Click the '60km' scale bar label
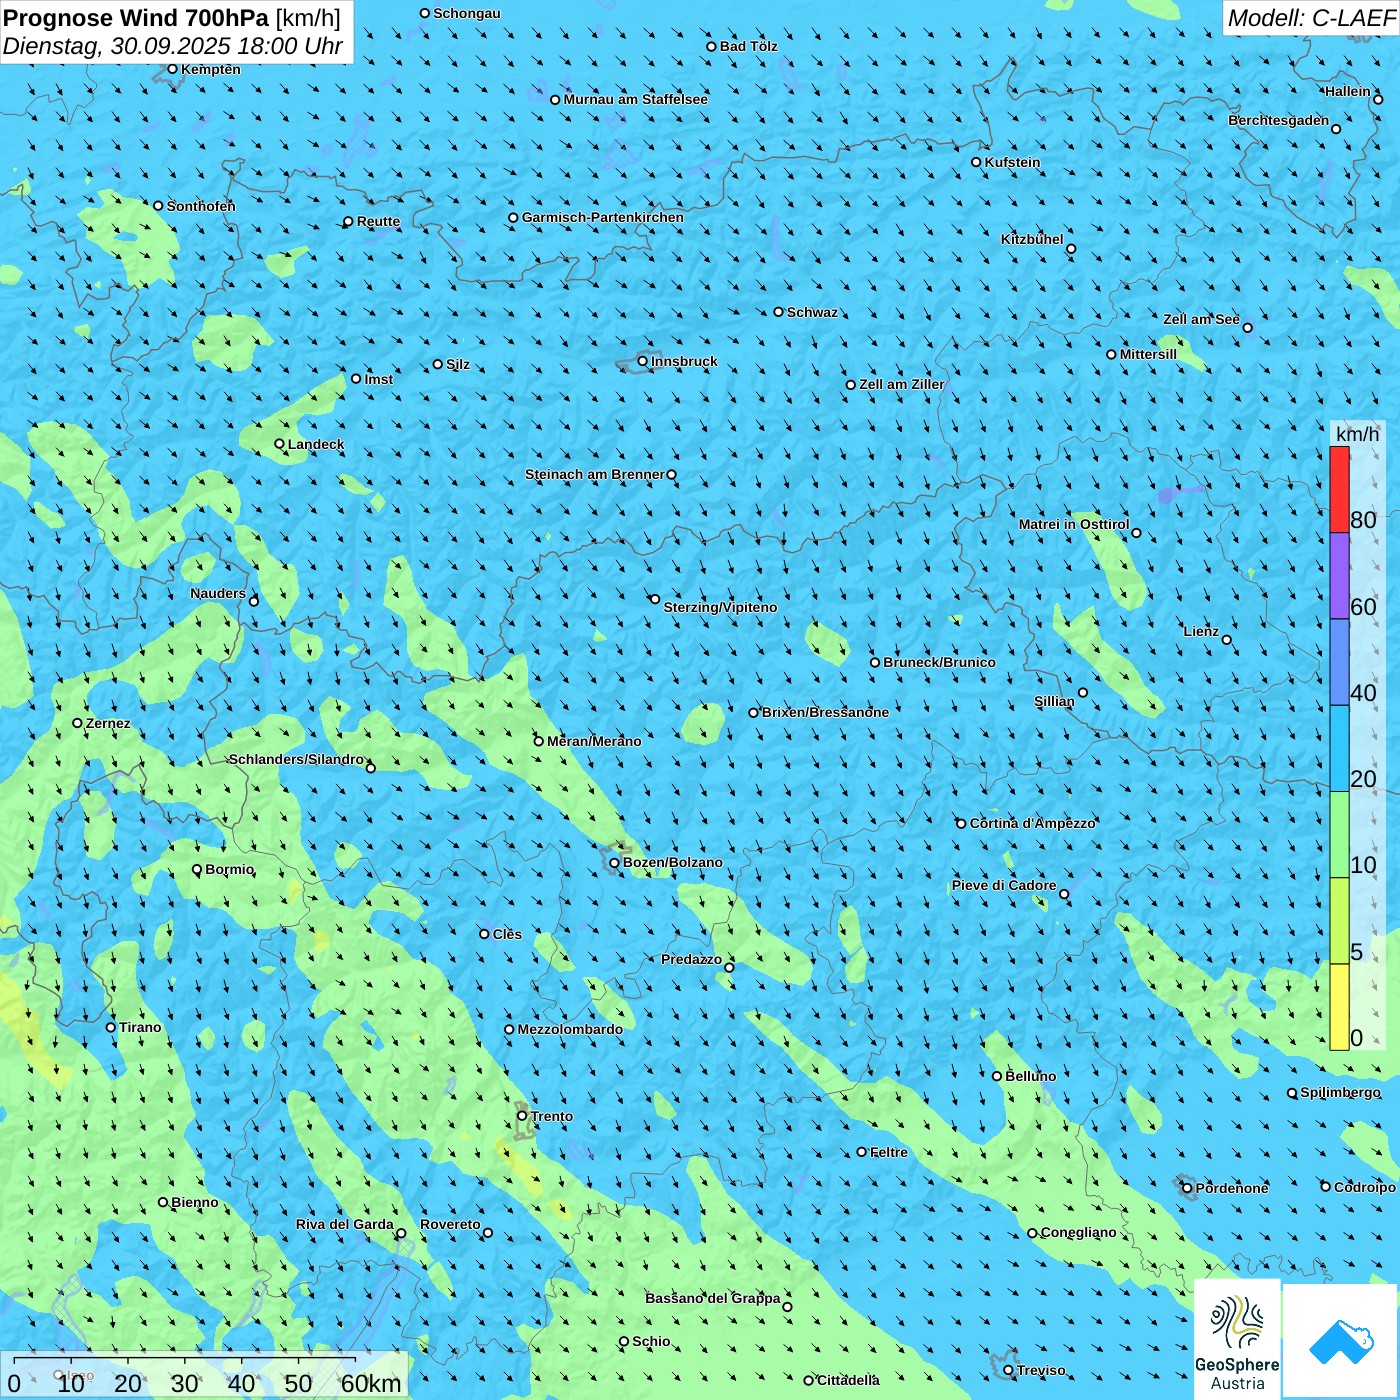The width and height of the screenshot is (1400, 1400). (371, 1384)
